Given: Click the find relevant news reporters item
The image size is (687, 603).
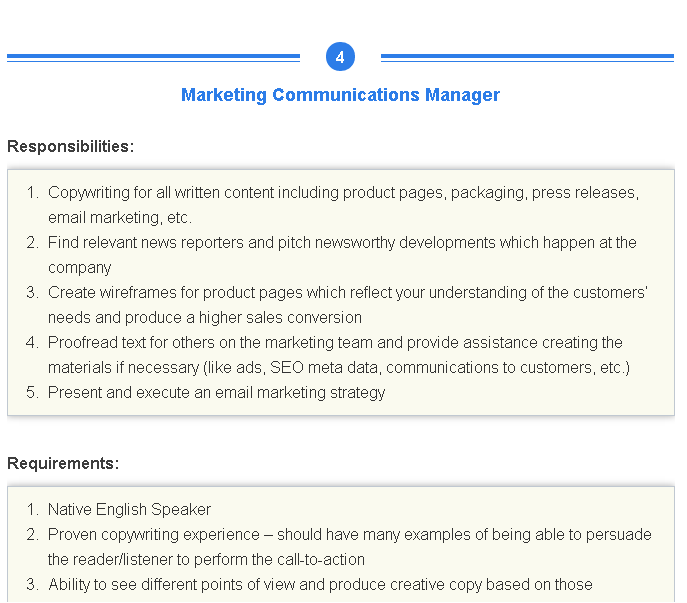Looking at the screenshot, I should click(x=342, y=242).
